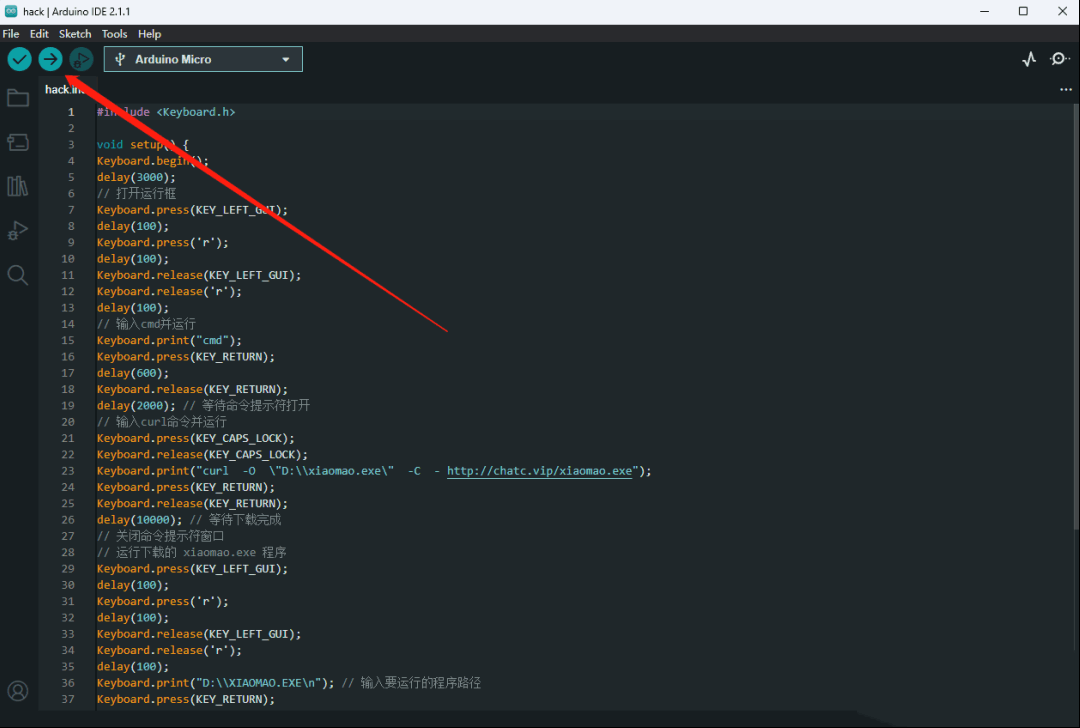1080x728 pixels.
Task: Maximize the Arduino IDE window
Action: tap(1023, 11)
